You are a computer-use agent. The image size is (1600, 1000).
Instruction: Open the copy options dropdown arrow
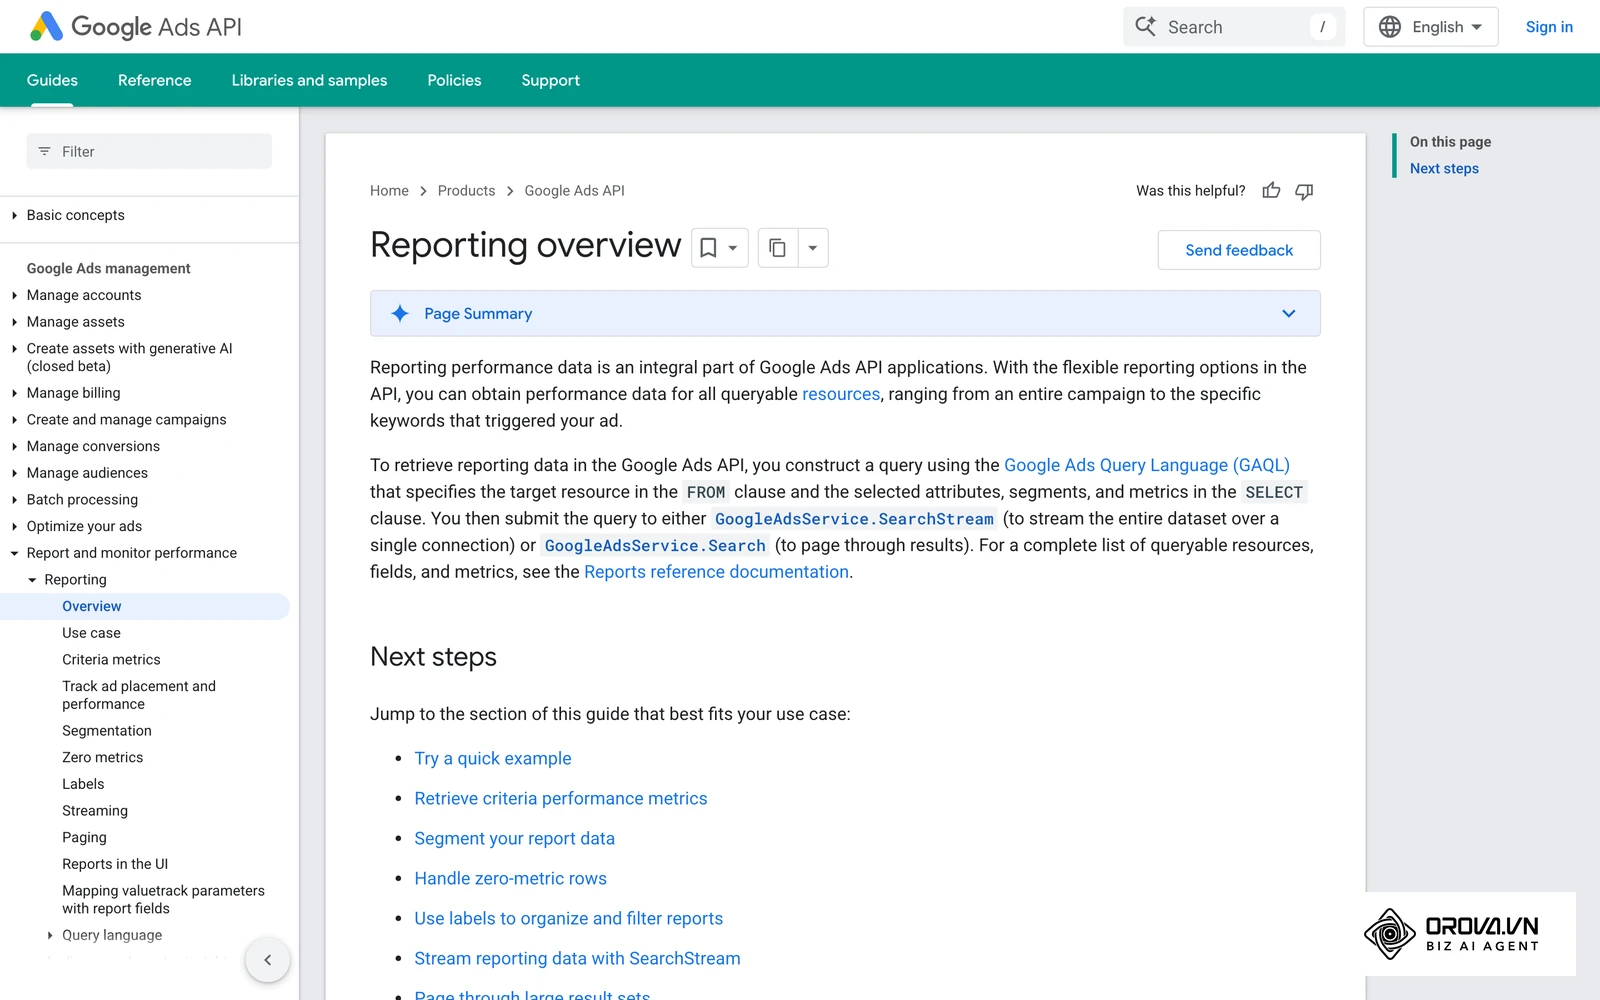[813, 248]
